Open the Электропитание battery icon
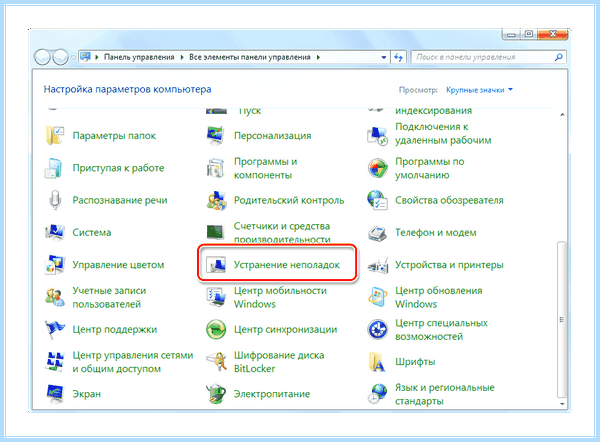This screenshot has width=600, height=442. point(216,394)
